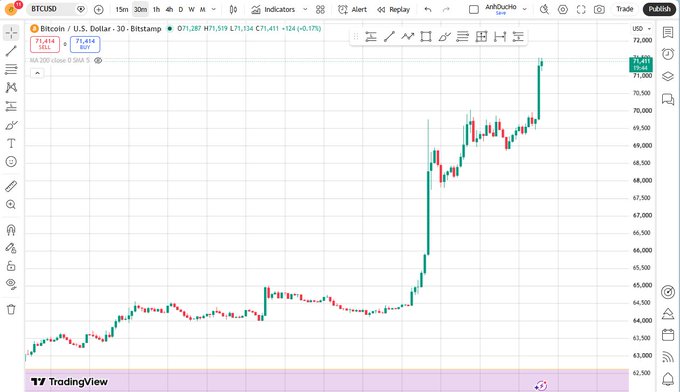Open the Indicators dialog
This screenshot has height=392, width=680.
point(273,9)
